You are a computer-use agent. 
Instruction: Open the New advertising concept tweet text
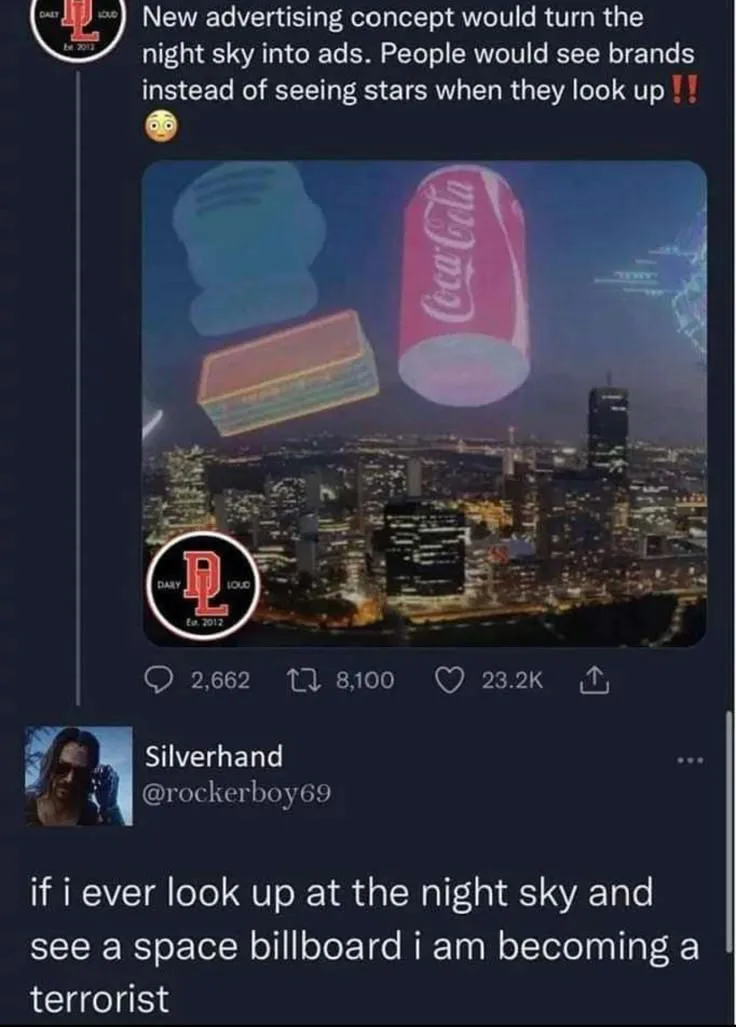[418, 54]
